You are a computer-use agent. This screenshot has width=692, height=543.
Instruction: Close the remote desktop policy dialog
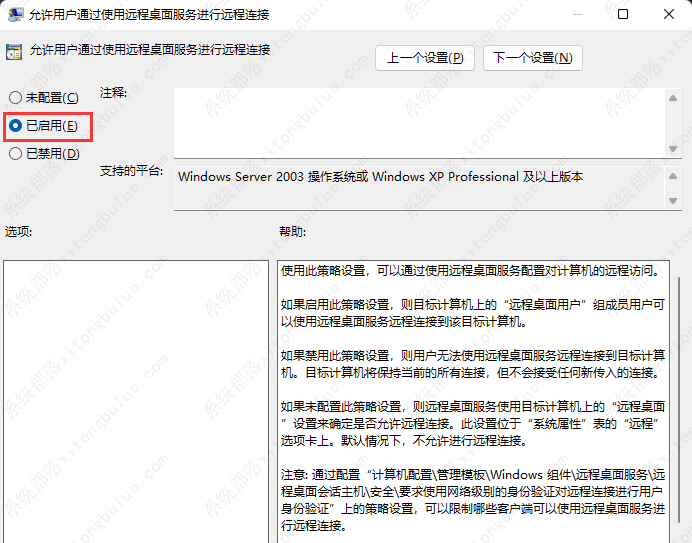669,15
